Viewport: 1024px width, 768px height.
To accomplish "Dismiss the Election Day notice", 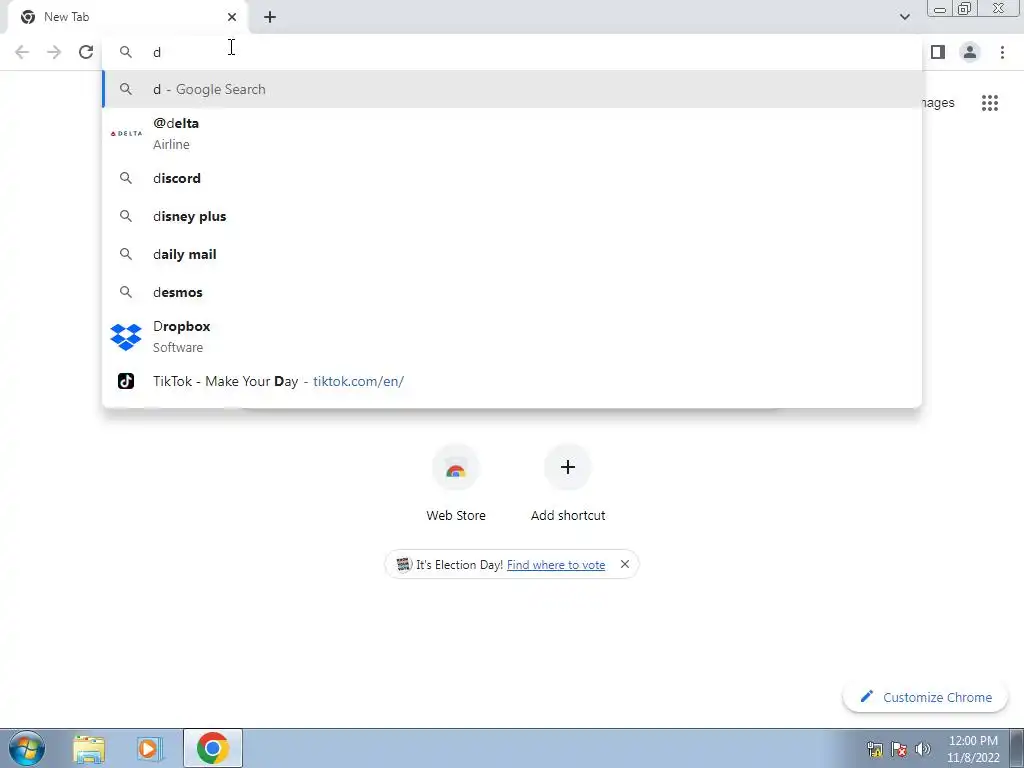I will click(625, 564).
